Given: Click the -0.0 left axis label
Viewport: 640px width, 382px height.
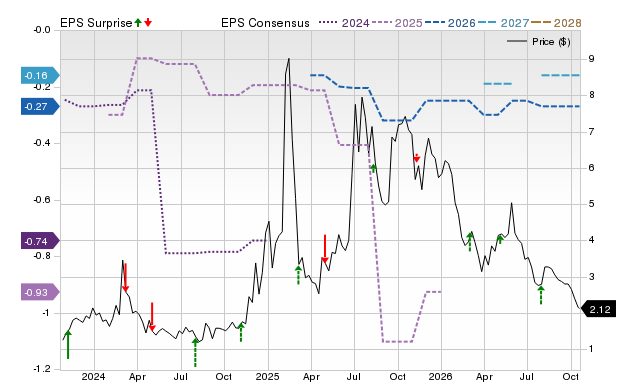Looking at the screenshot, I should click(42, 30).
